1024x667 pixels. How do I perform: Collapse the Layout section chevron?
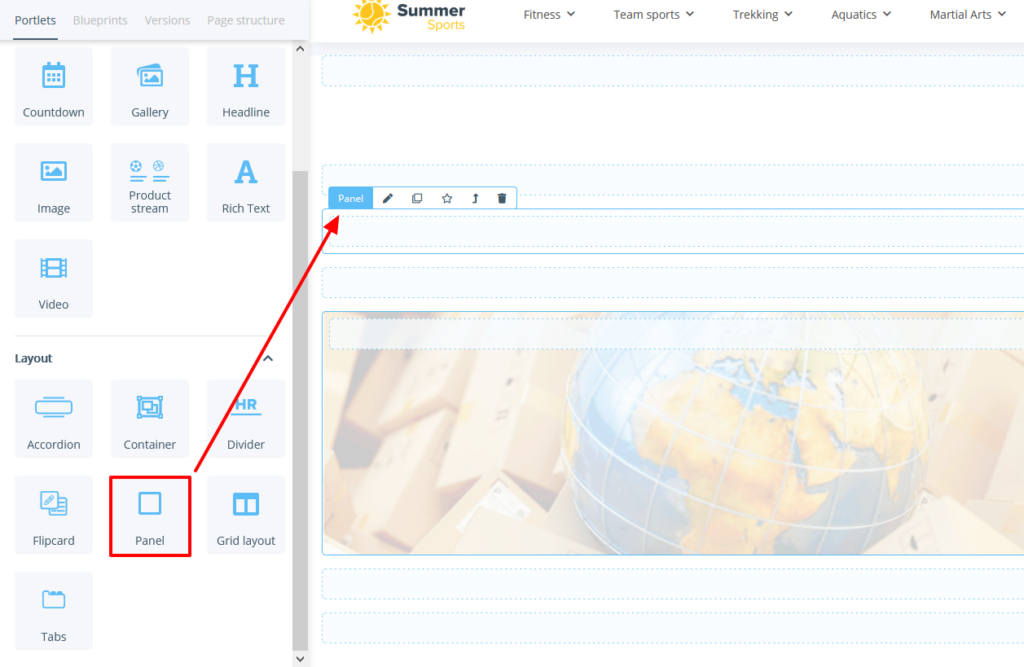click(x=268, y=357)
